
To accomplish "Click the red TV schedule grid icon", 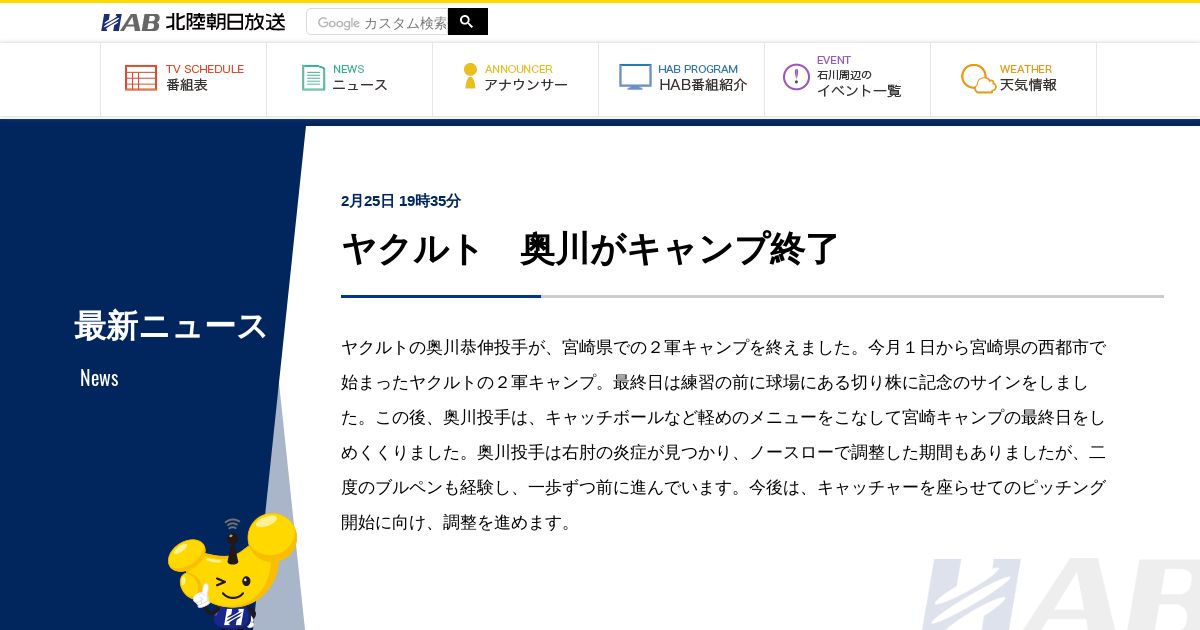I will (x=141, y=78).
